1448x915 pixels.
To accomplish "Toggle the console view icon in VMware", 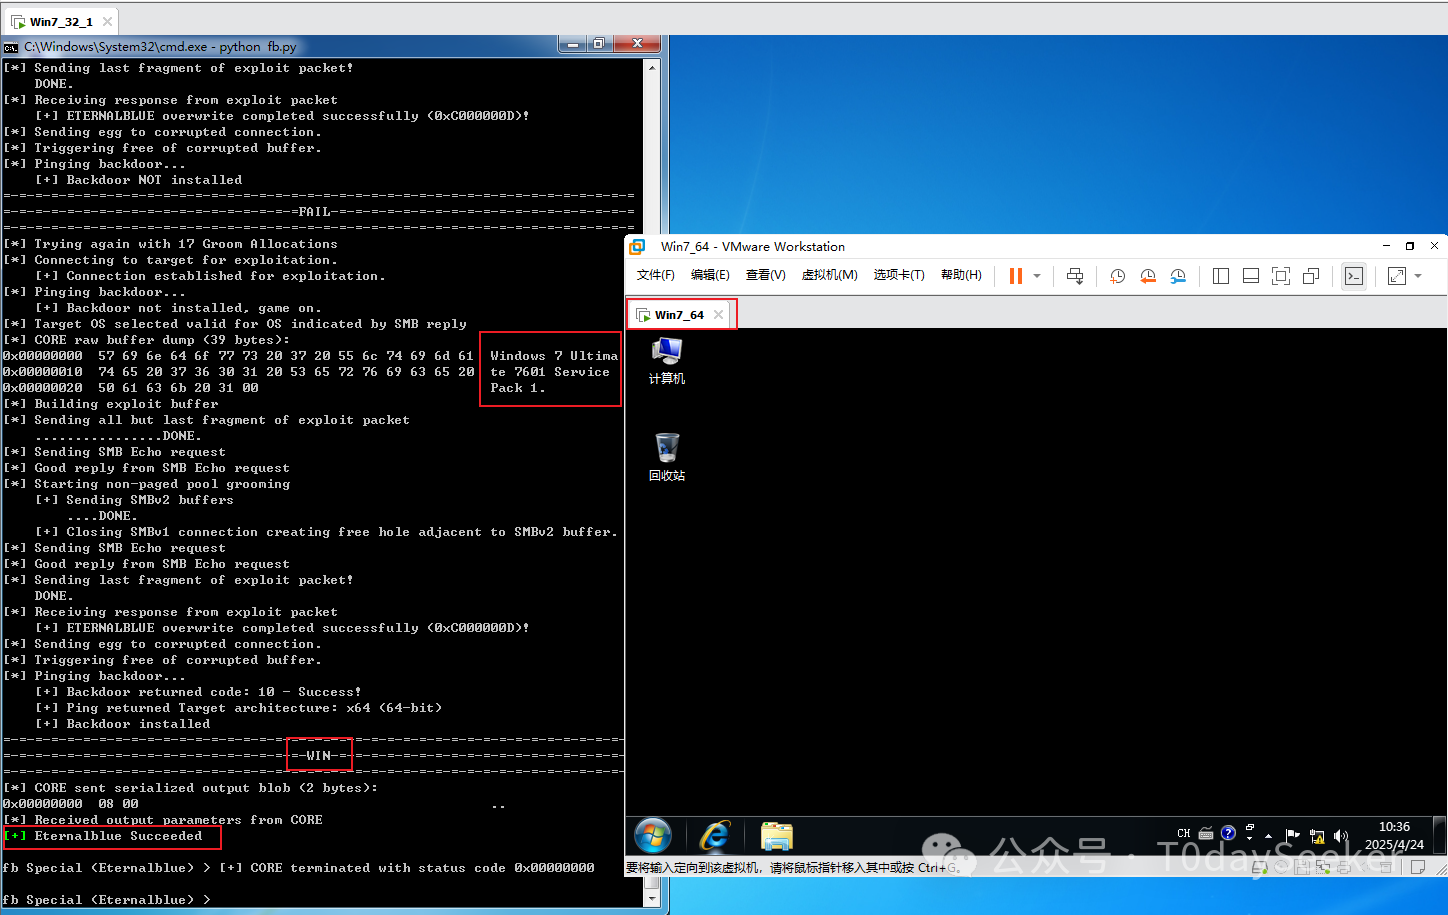I will [x=1354, y=276].
